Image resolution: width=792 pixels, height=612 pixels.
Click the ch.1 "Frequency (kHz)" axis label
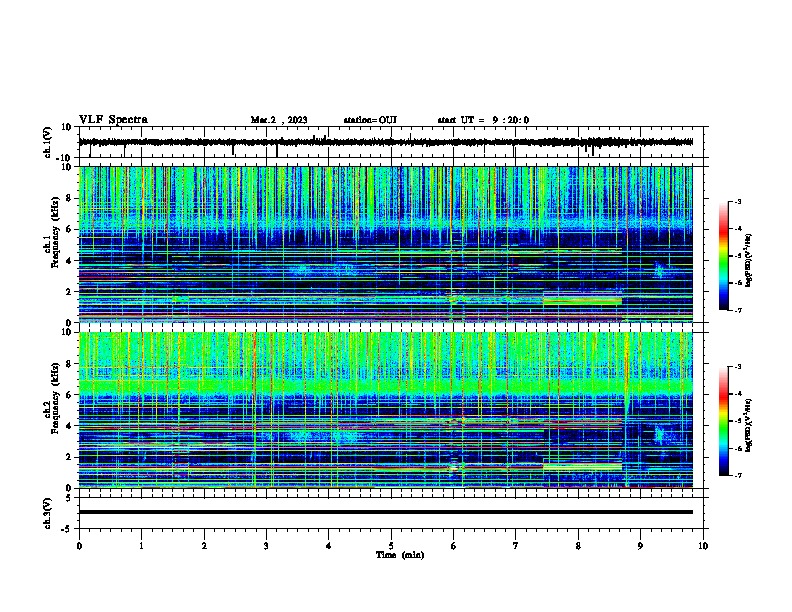click(55, 233)
